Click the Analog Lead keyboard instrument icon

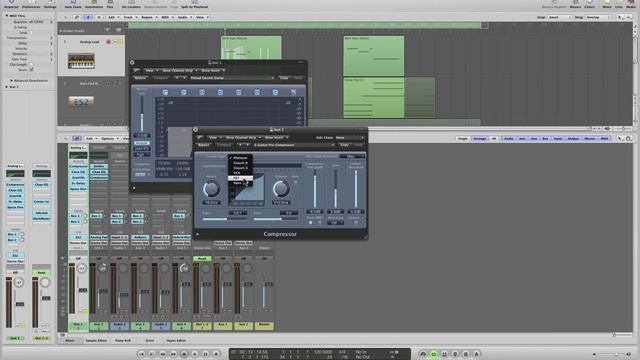pos(81,61)
